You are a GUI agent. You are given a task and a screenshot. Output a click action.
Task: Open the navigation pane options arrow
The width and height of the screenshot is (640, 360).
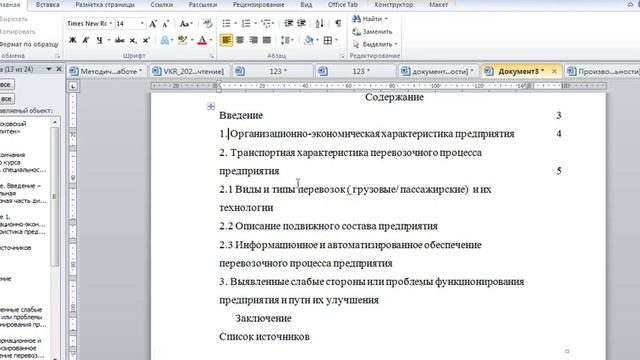(49, 69)
